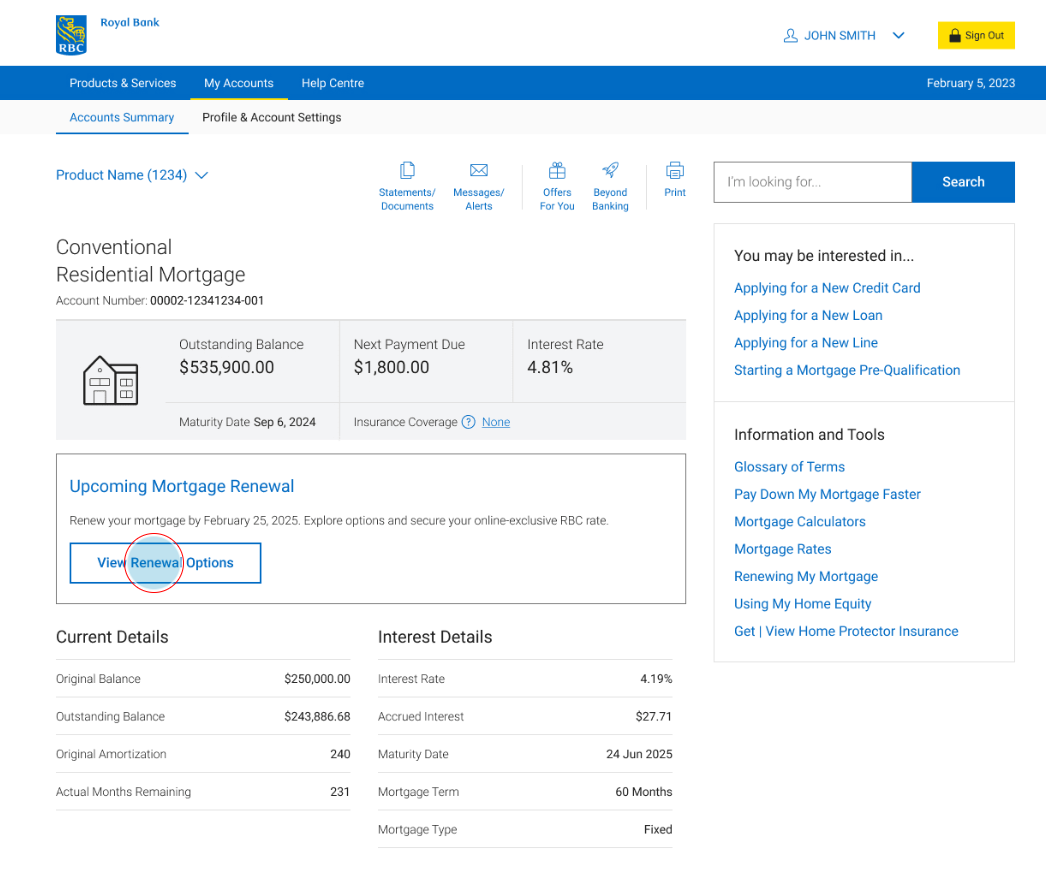Image resolution: width=1046 pixels, height=870 pixels.
Task: Click the user profile icon beside JOHN SMITH
Action: click(790, 35)
